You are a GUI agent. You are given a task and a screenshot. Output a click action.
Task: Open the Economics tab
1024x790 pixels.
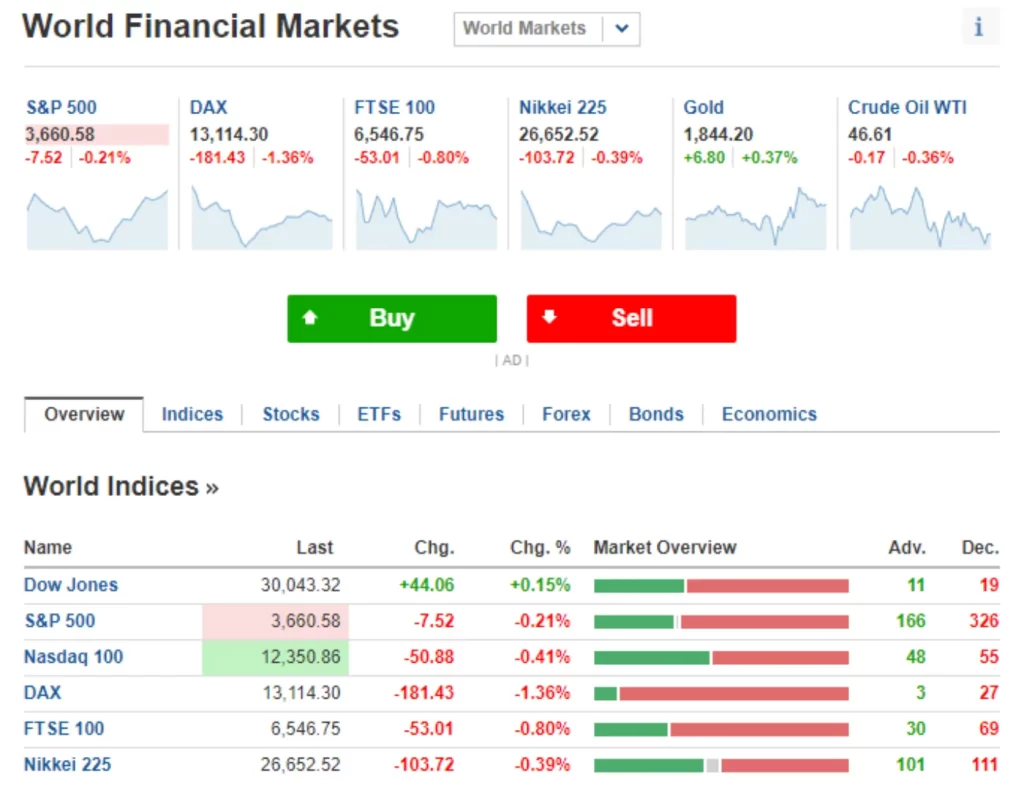coord(769,414)
